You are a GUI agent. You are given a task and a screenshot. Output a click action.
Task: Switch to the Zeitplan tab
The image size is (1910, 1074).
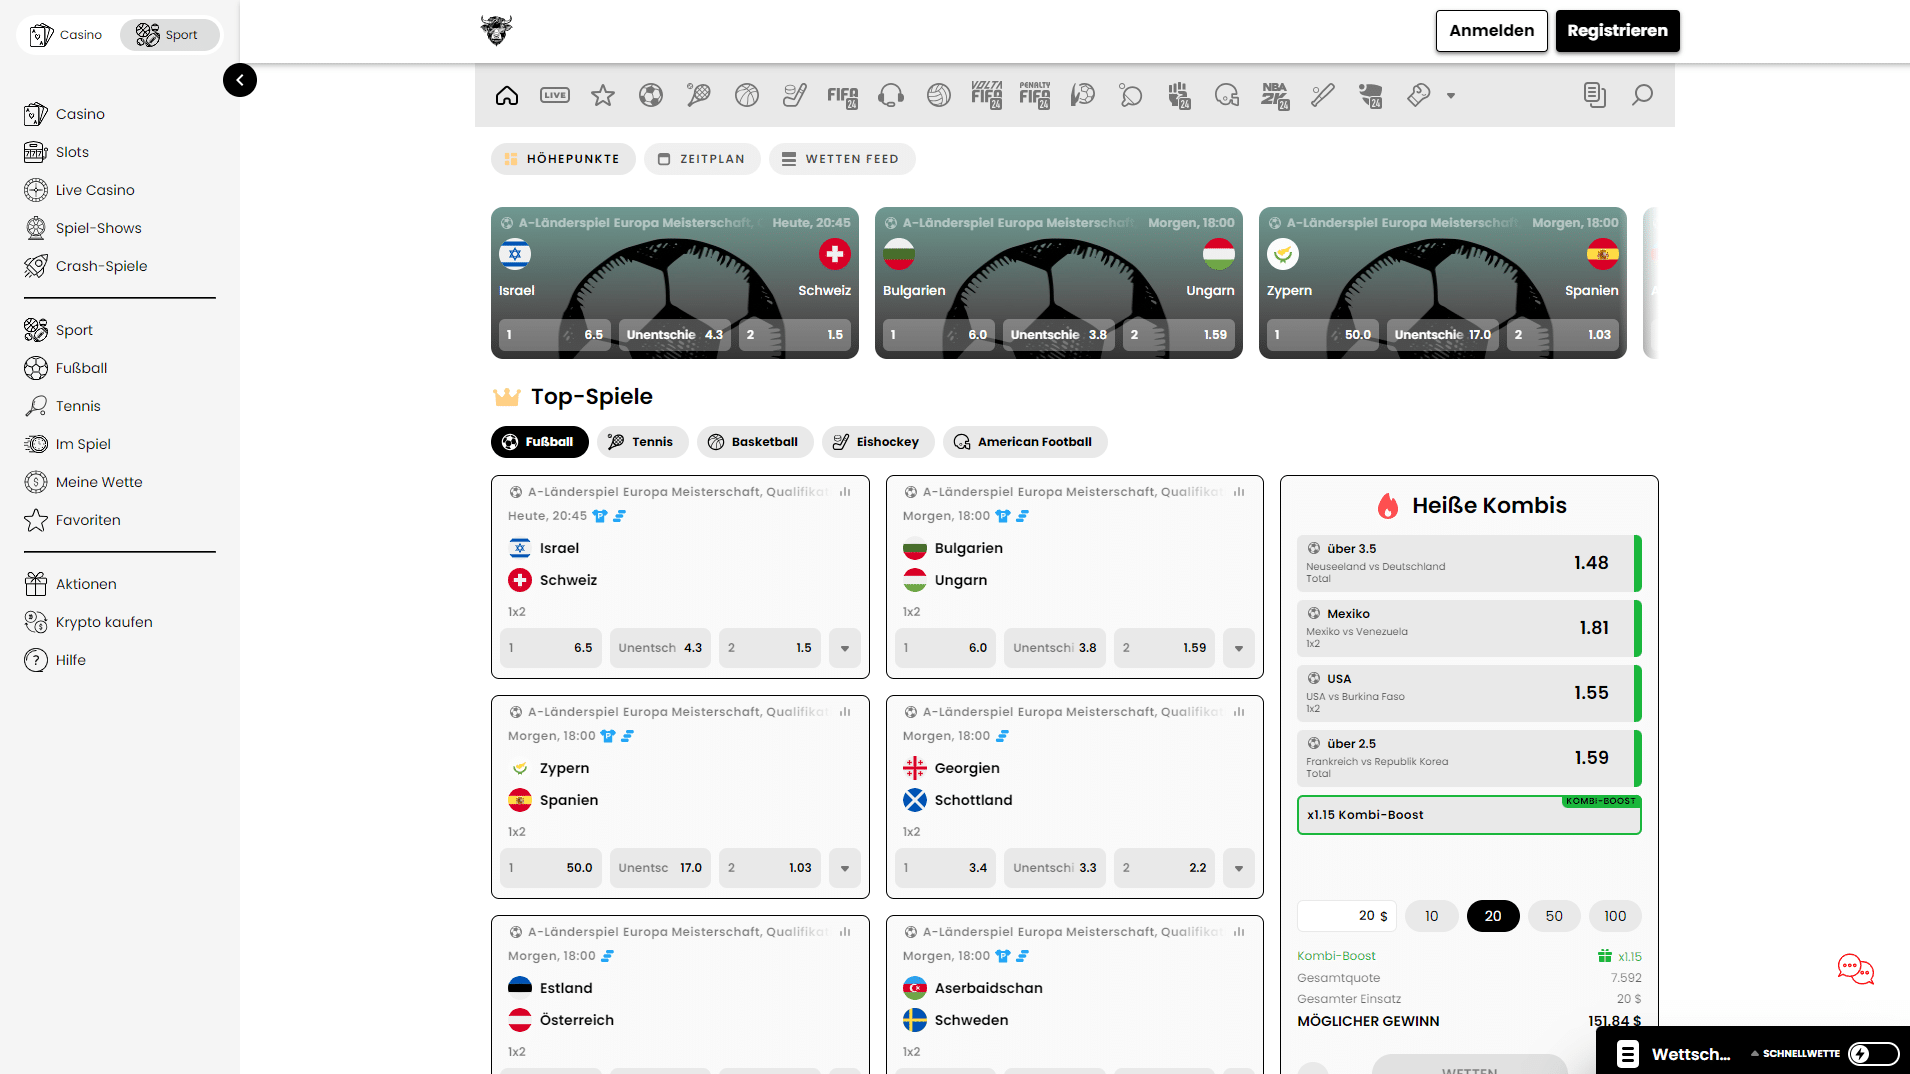pyautogui.click(x=702, y=159)
